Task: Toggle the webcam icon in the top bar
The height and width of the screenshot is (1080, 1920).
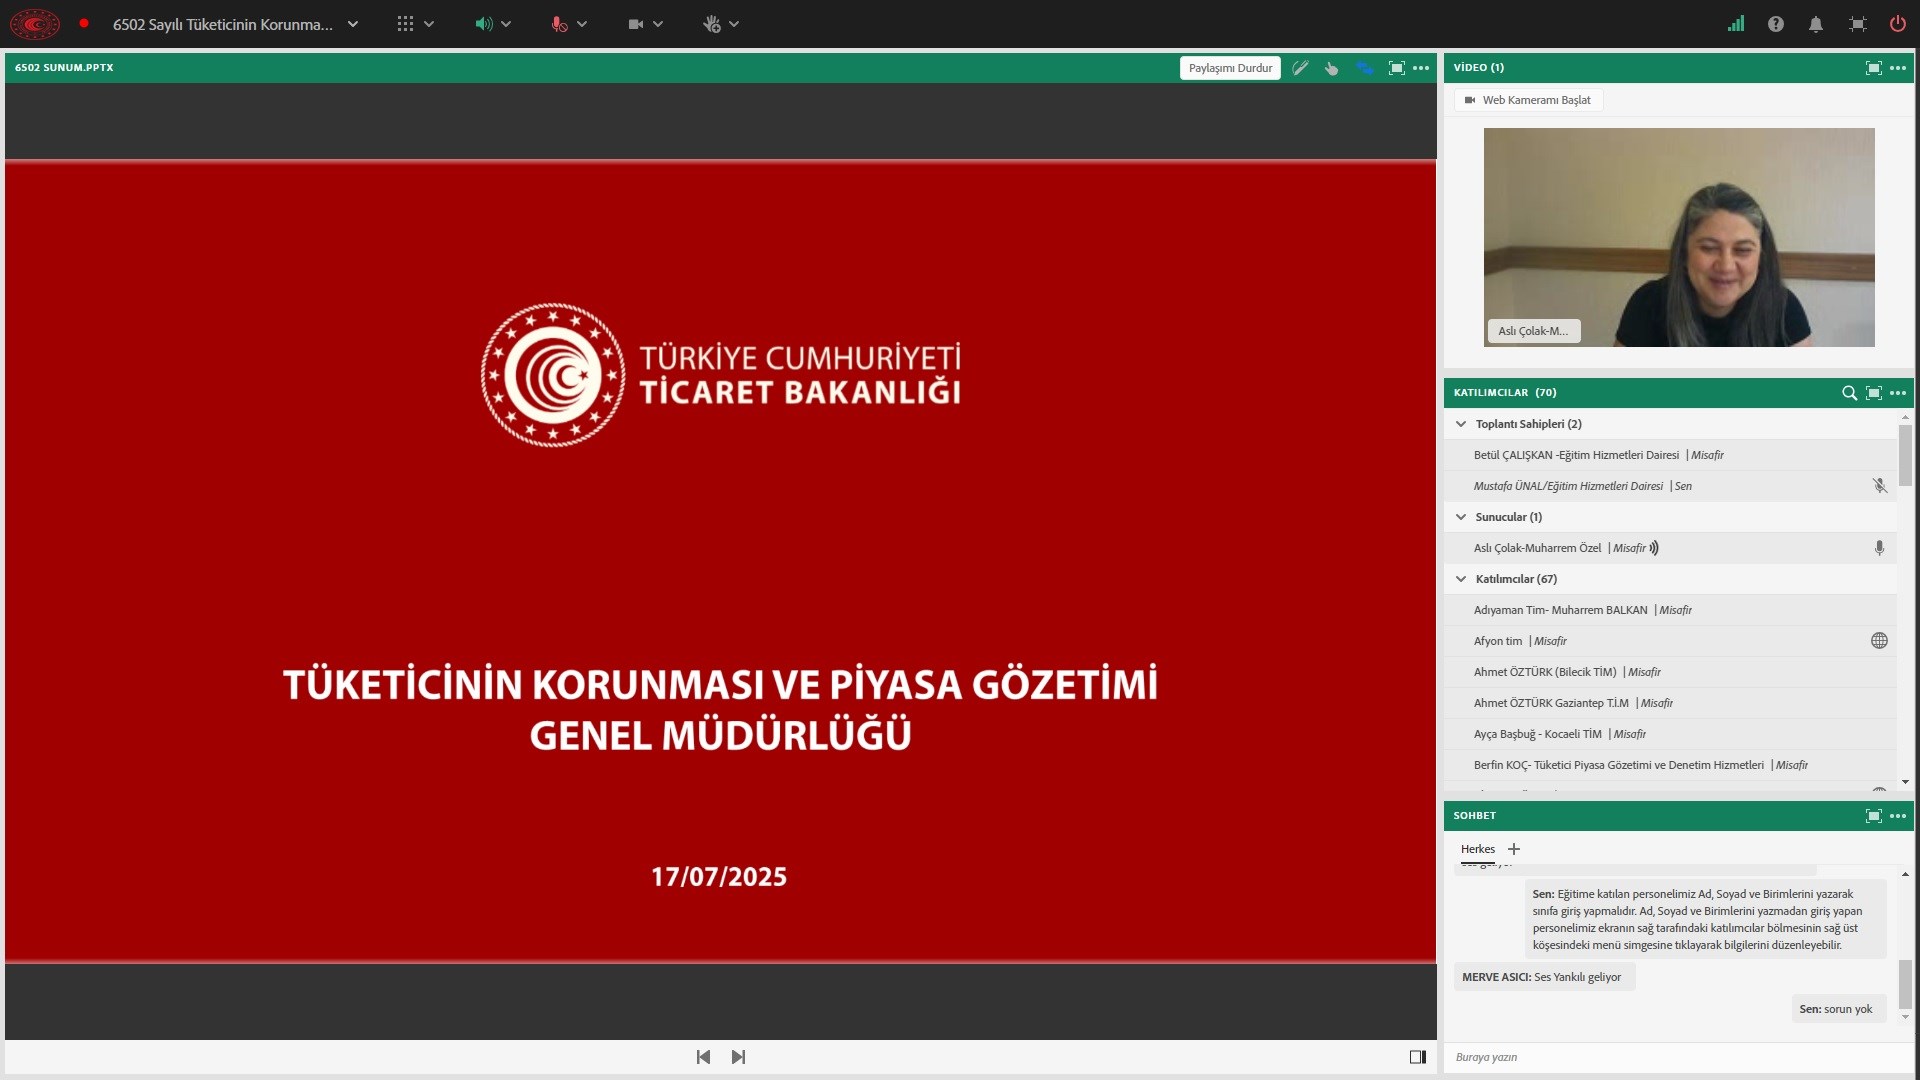Action: (636, 24)
